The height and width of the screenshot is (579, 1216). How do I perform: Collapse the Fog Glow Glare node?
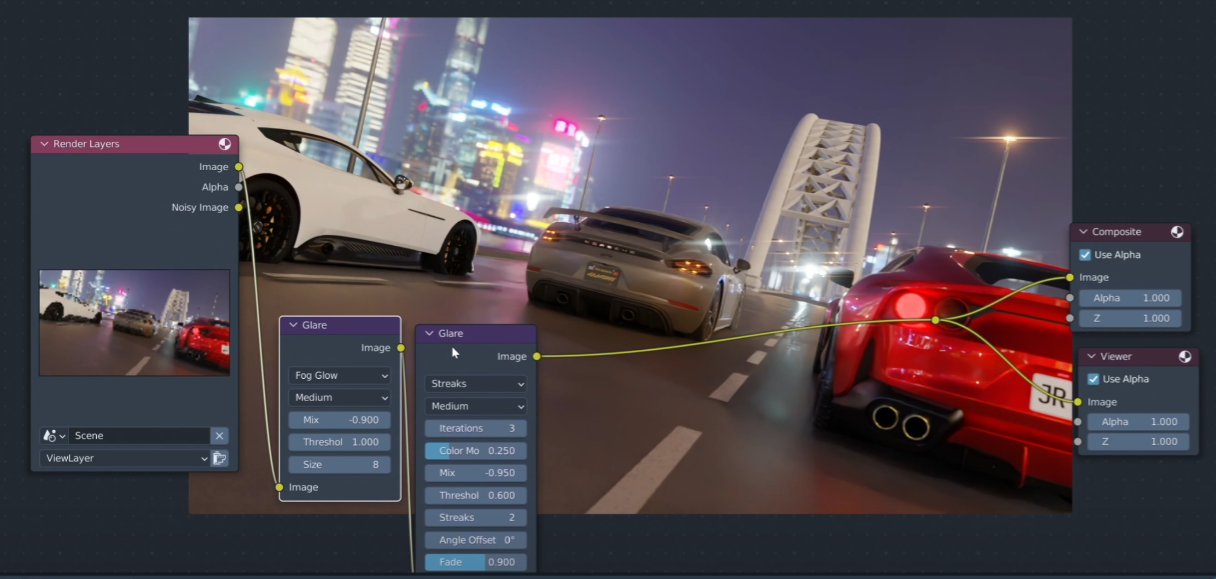pyautogui.click(x=293, y=325)
